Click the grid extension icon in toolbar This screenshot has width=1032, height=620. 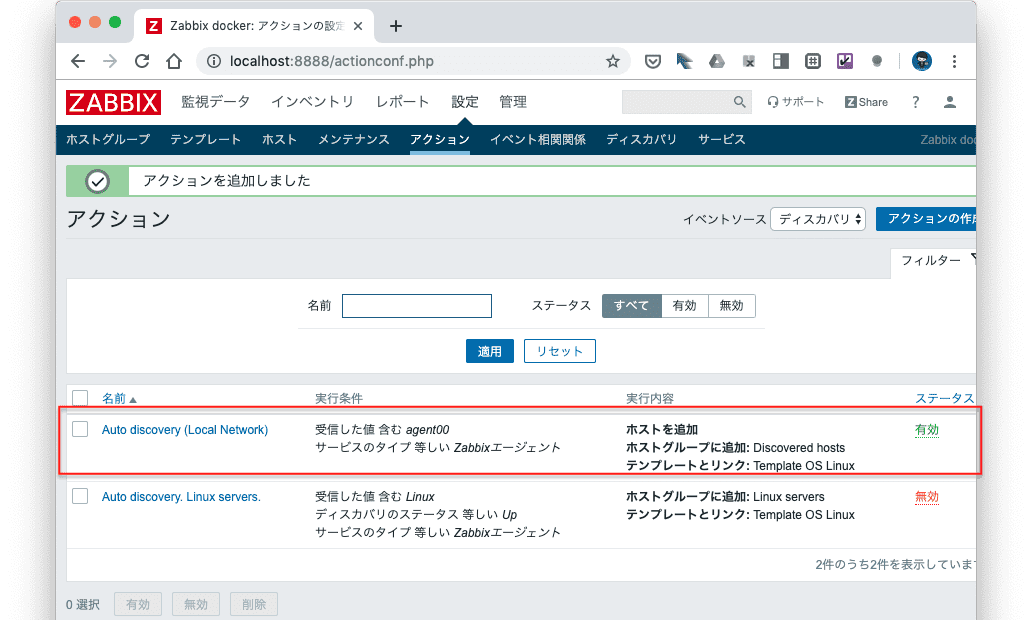pos(813,61)
